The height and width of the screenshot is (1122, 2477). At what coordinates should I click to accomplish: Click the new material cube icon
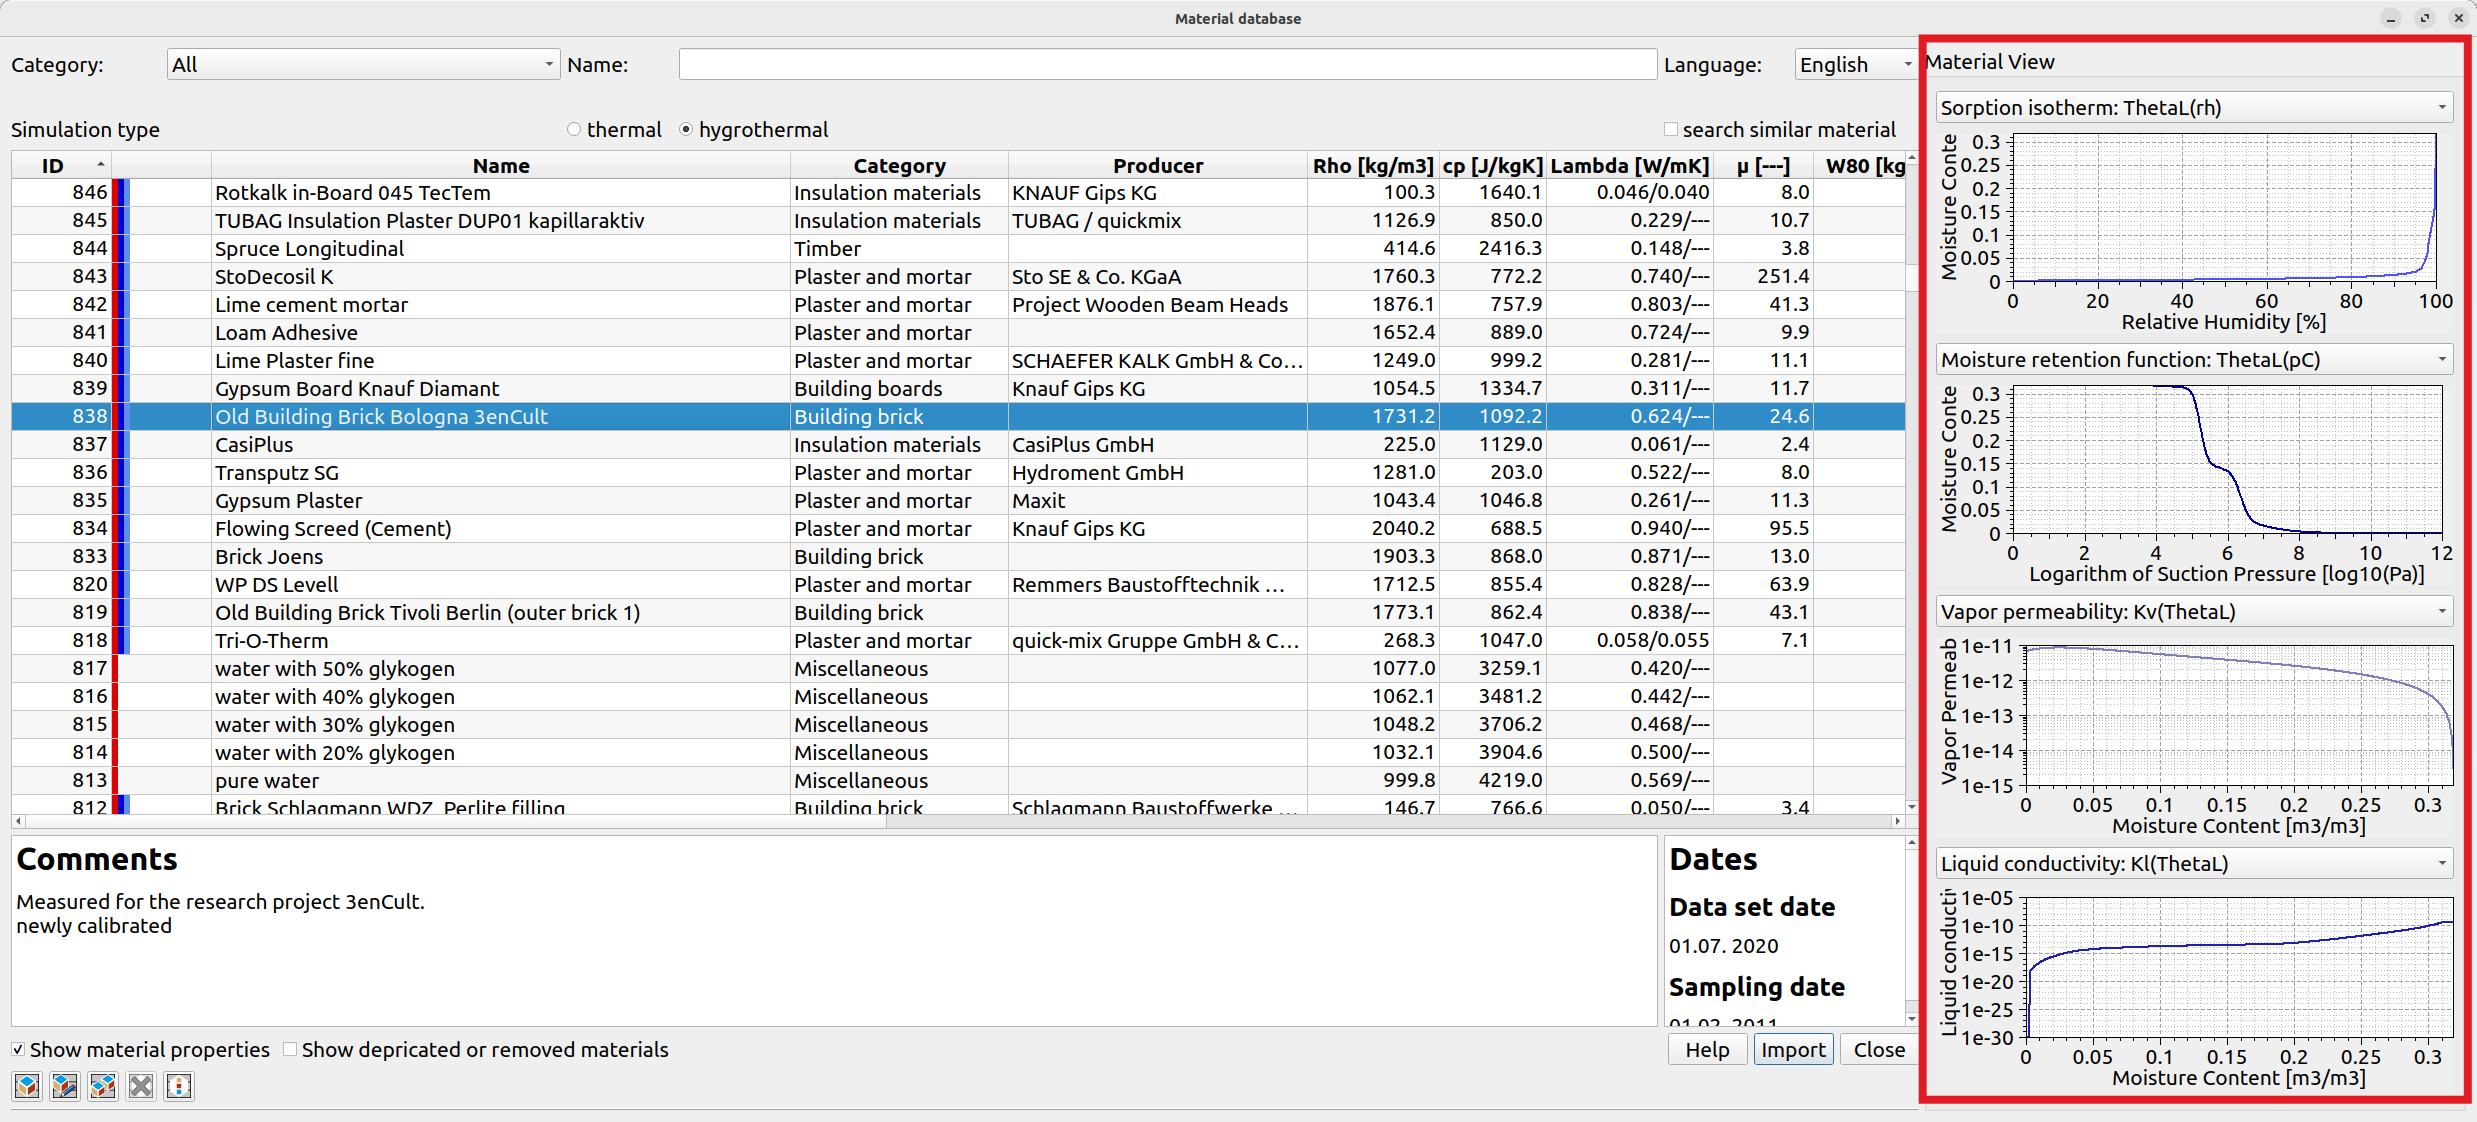point(27,1086)
